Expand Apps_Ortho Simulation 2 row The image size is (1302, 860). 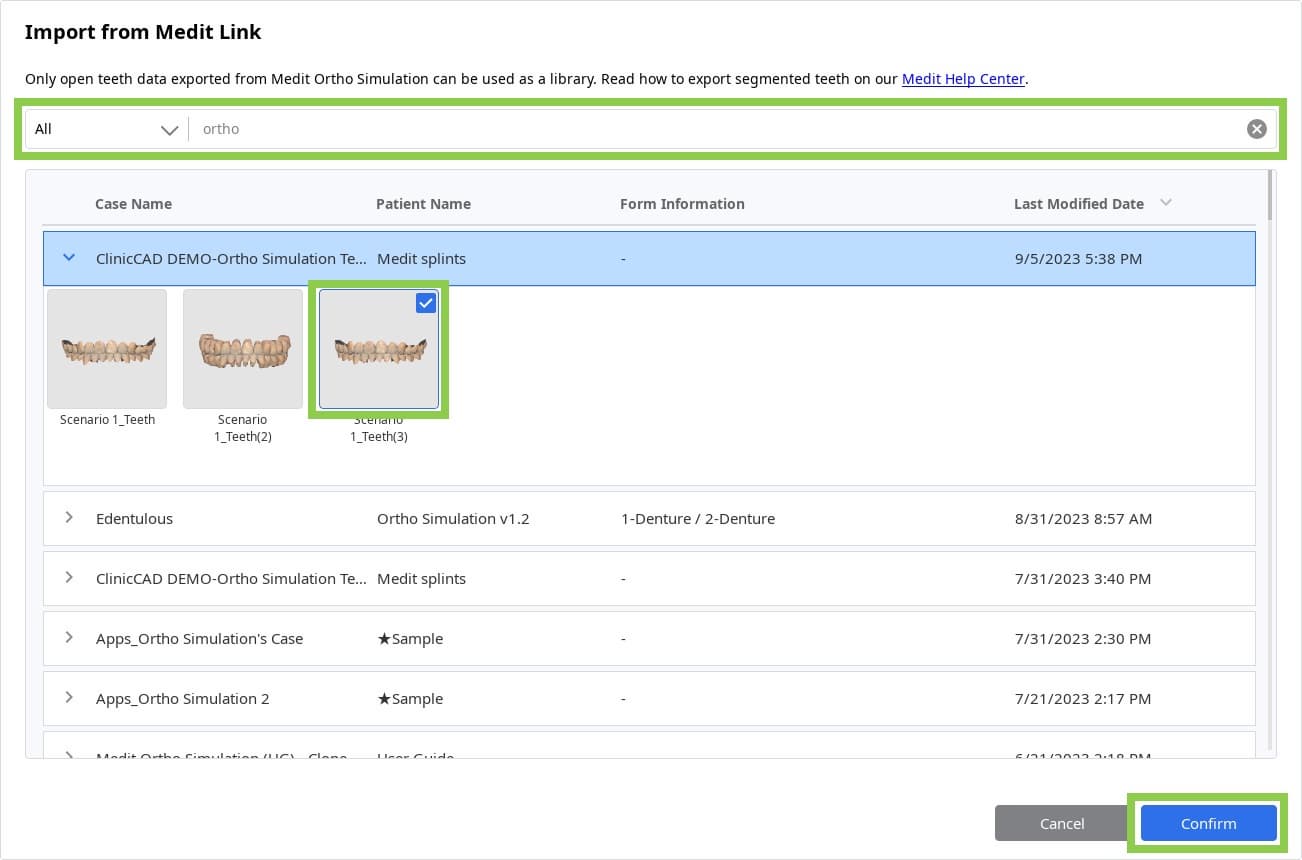point(69,698)
